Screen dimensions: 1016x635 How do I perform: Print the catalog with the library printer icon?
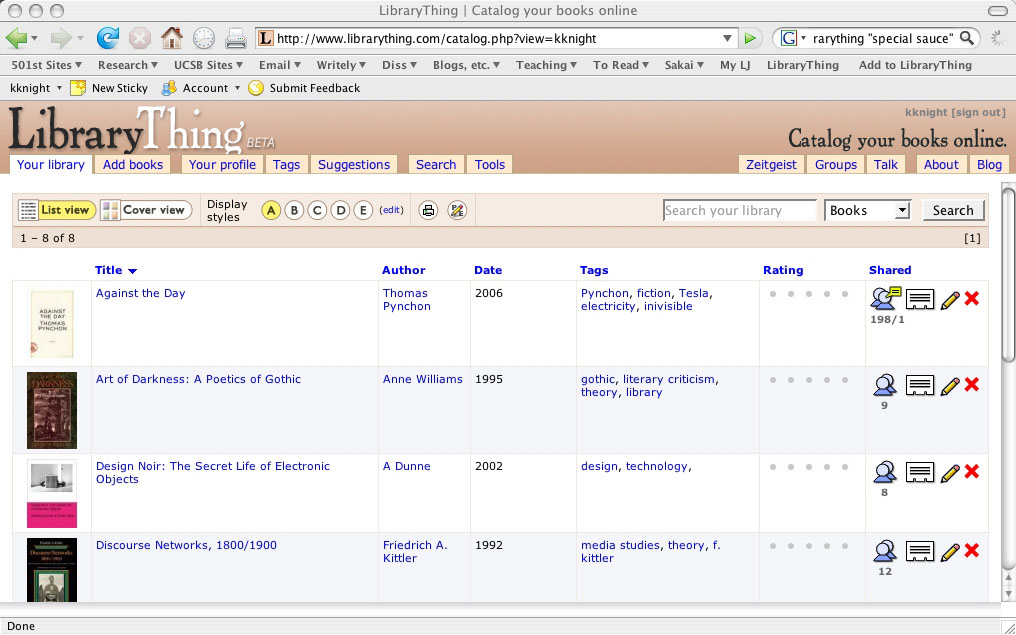pyautogui.click(x=428, y=211)
